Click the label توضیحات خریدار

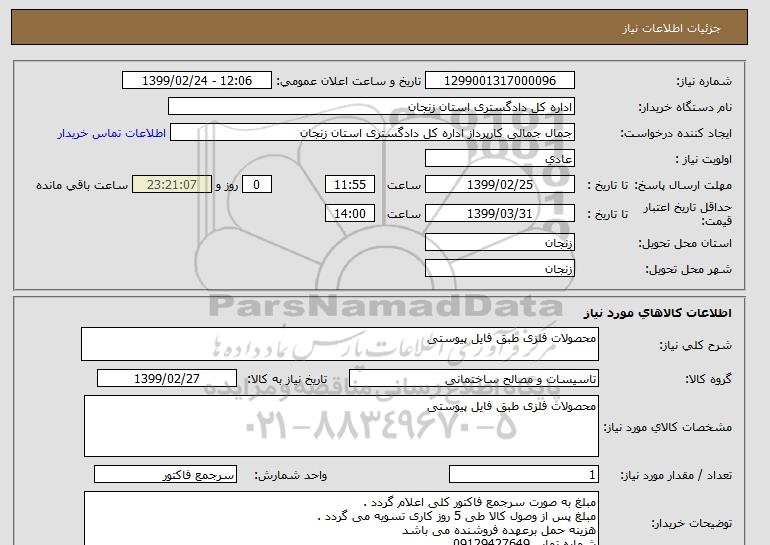(691, 523)
